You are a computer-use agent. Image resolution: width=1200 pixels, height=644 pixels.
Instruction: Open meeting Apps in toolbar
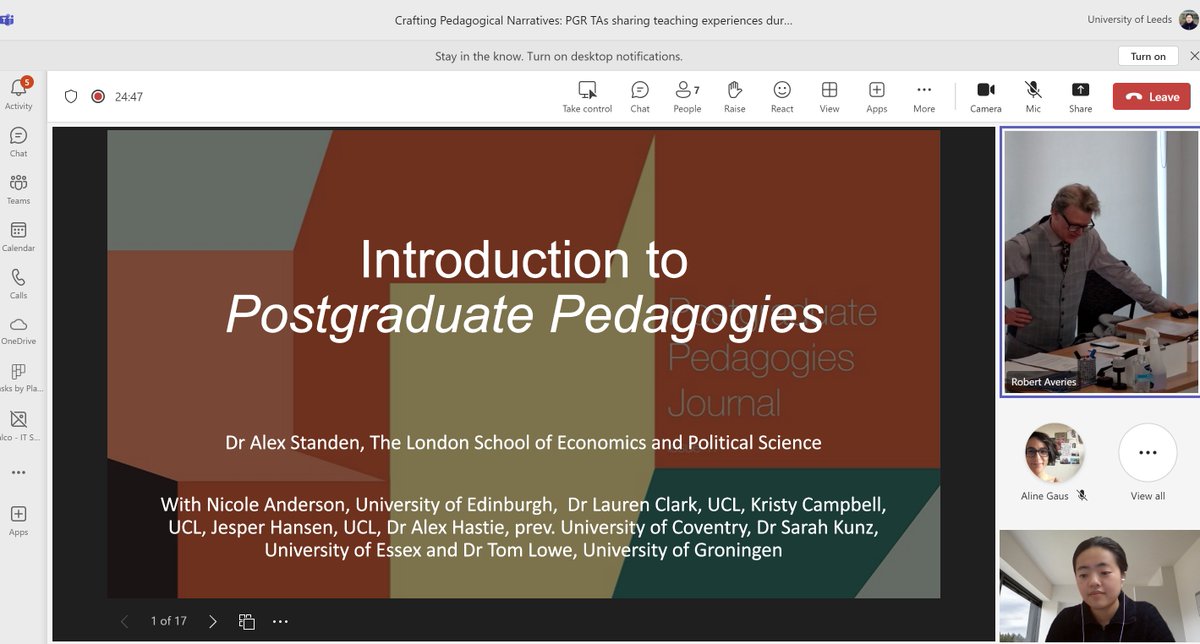click(x=877, y=97)
